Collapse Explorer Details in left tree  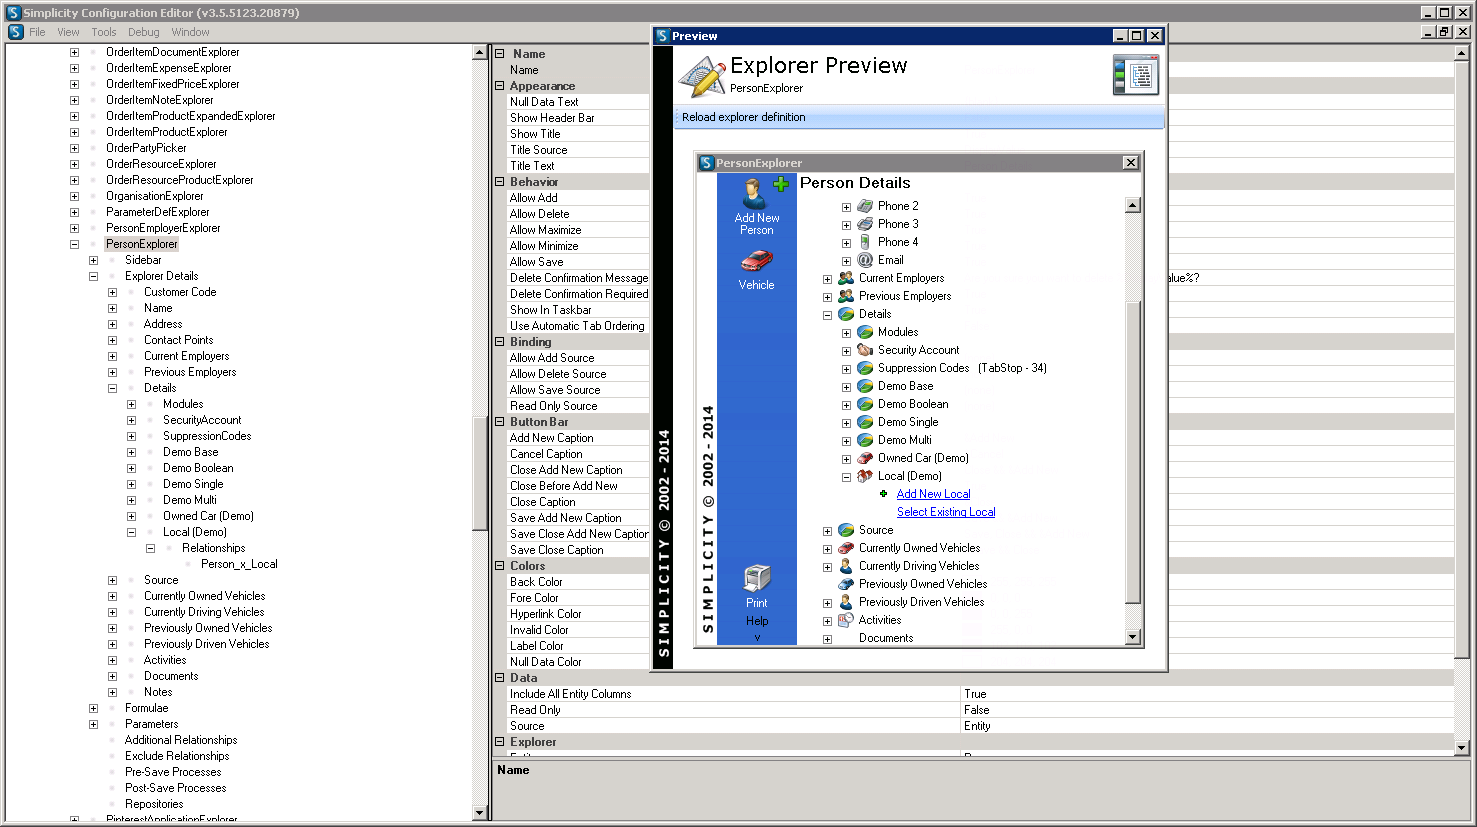pyautogui.click(x=93, y=276)
